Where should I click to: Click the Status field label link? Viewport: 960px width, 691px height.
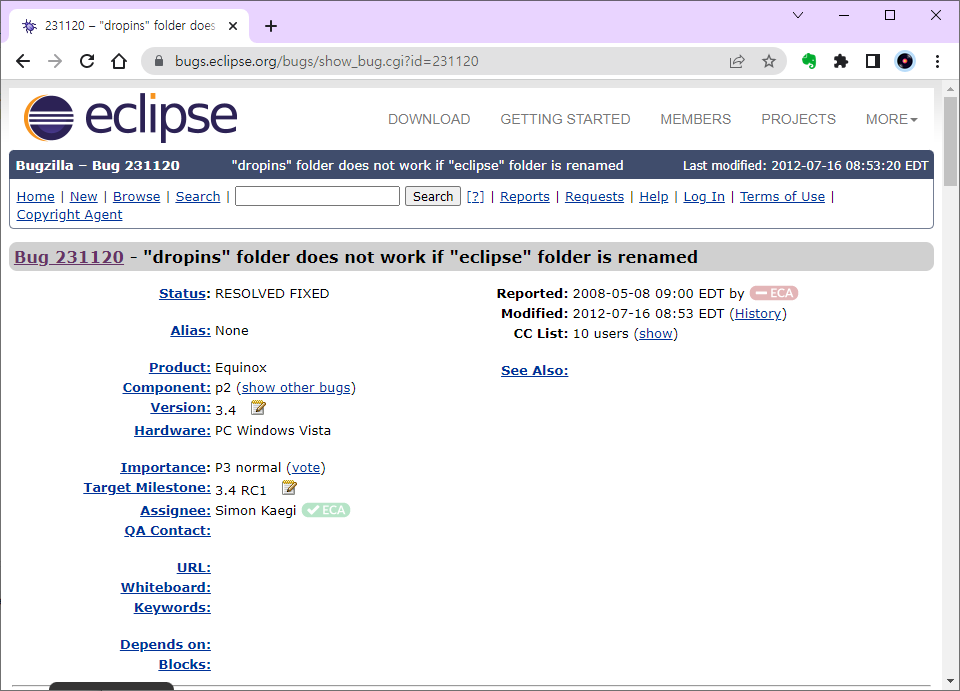pyautogui.click(x=184, y=294)
